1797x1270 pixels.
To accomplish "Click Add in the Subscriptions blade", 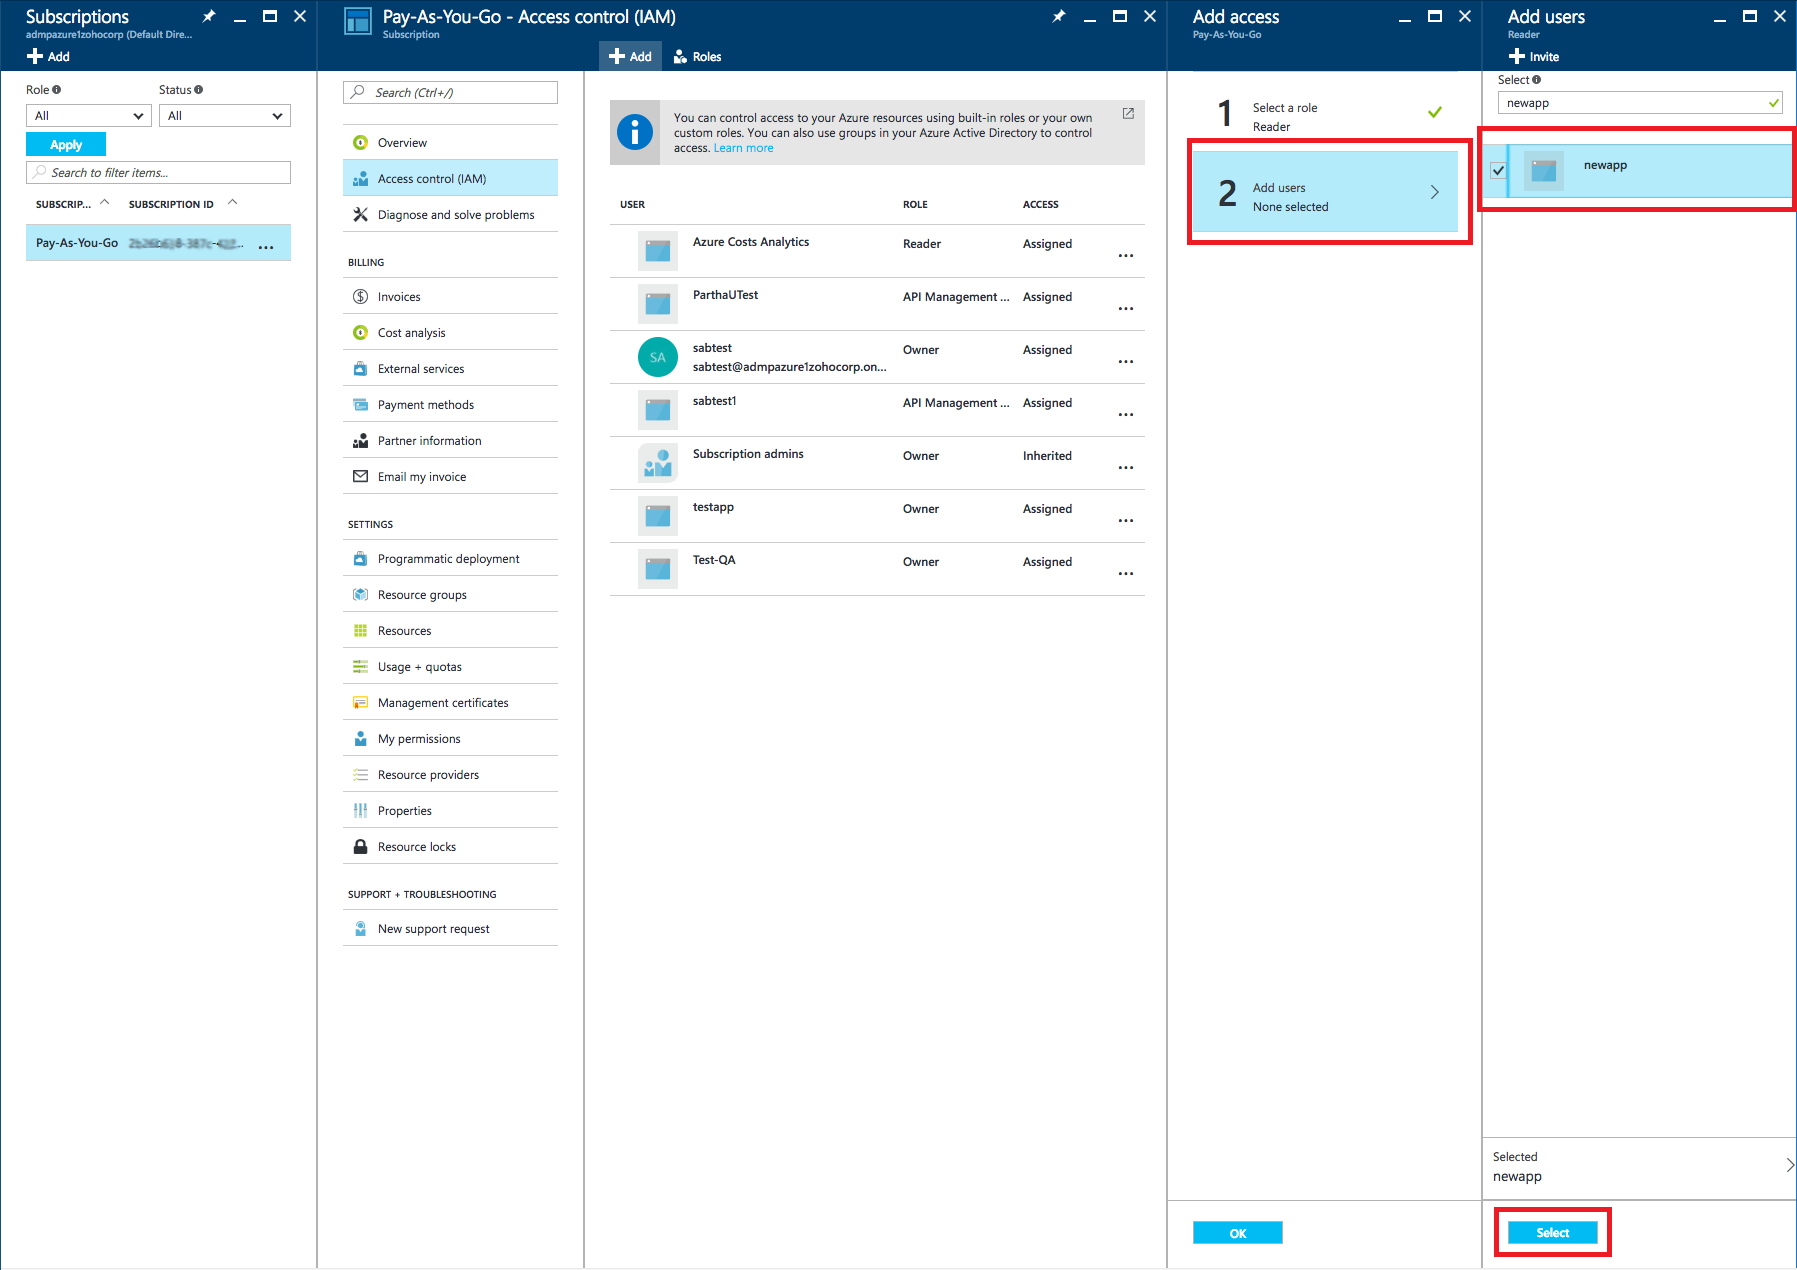I will coord(48,57).
